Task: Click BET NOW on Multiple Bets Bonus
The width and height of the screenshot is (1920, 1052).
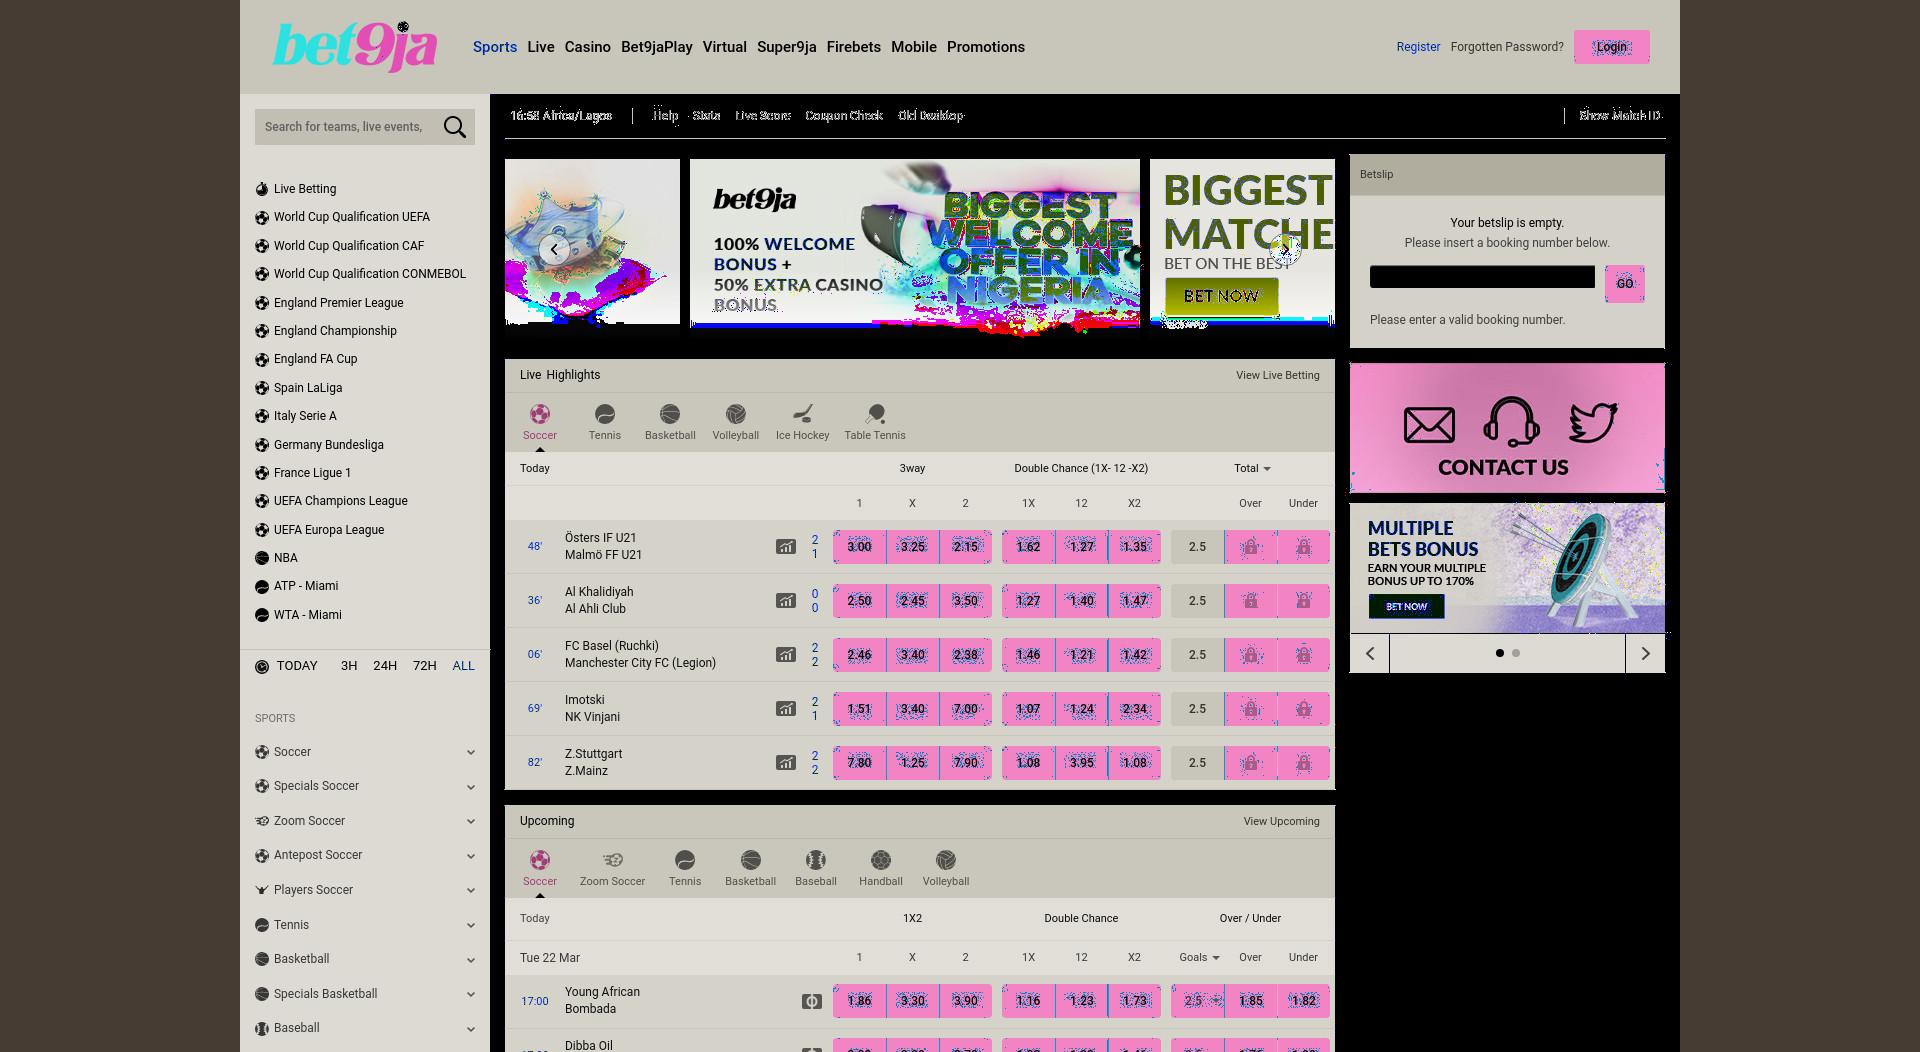Action: 1407,606
